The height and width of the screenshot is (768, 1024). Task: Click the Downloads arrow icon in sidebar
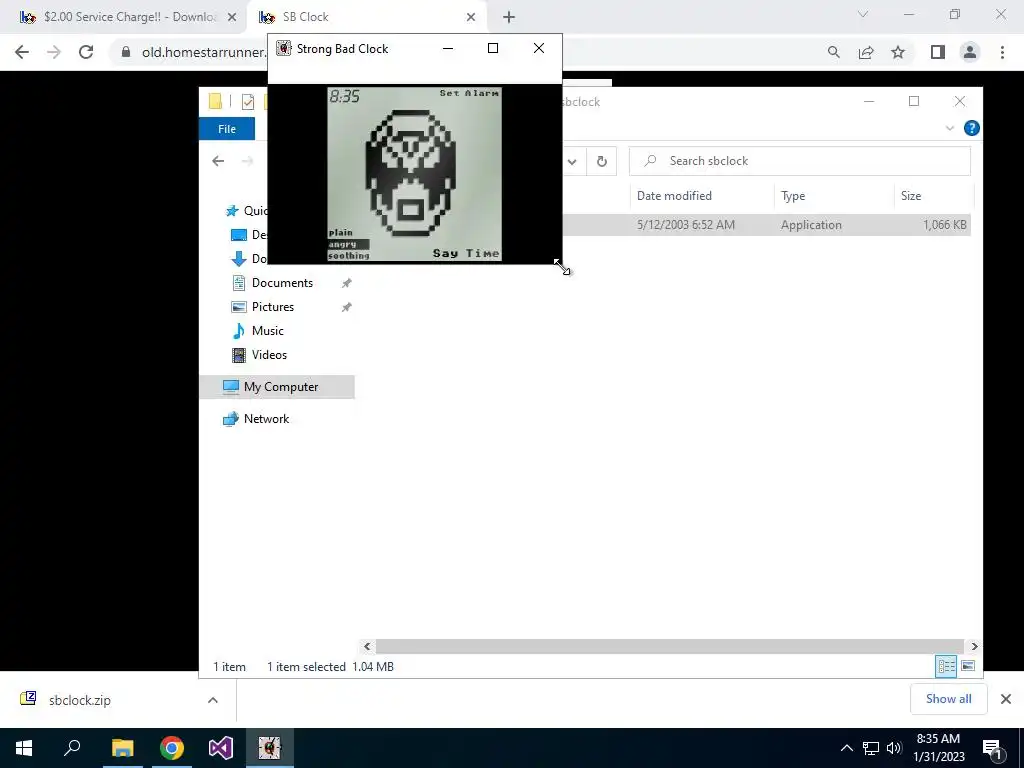(239, 259)
